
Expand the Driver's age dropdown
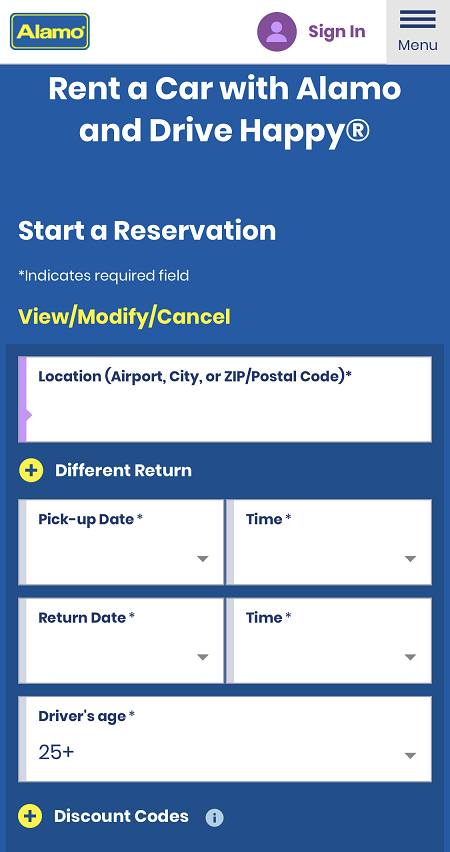[x=225, y=739]
